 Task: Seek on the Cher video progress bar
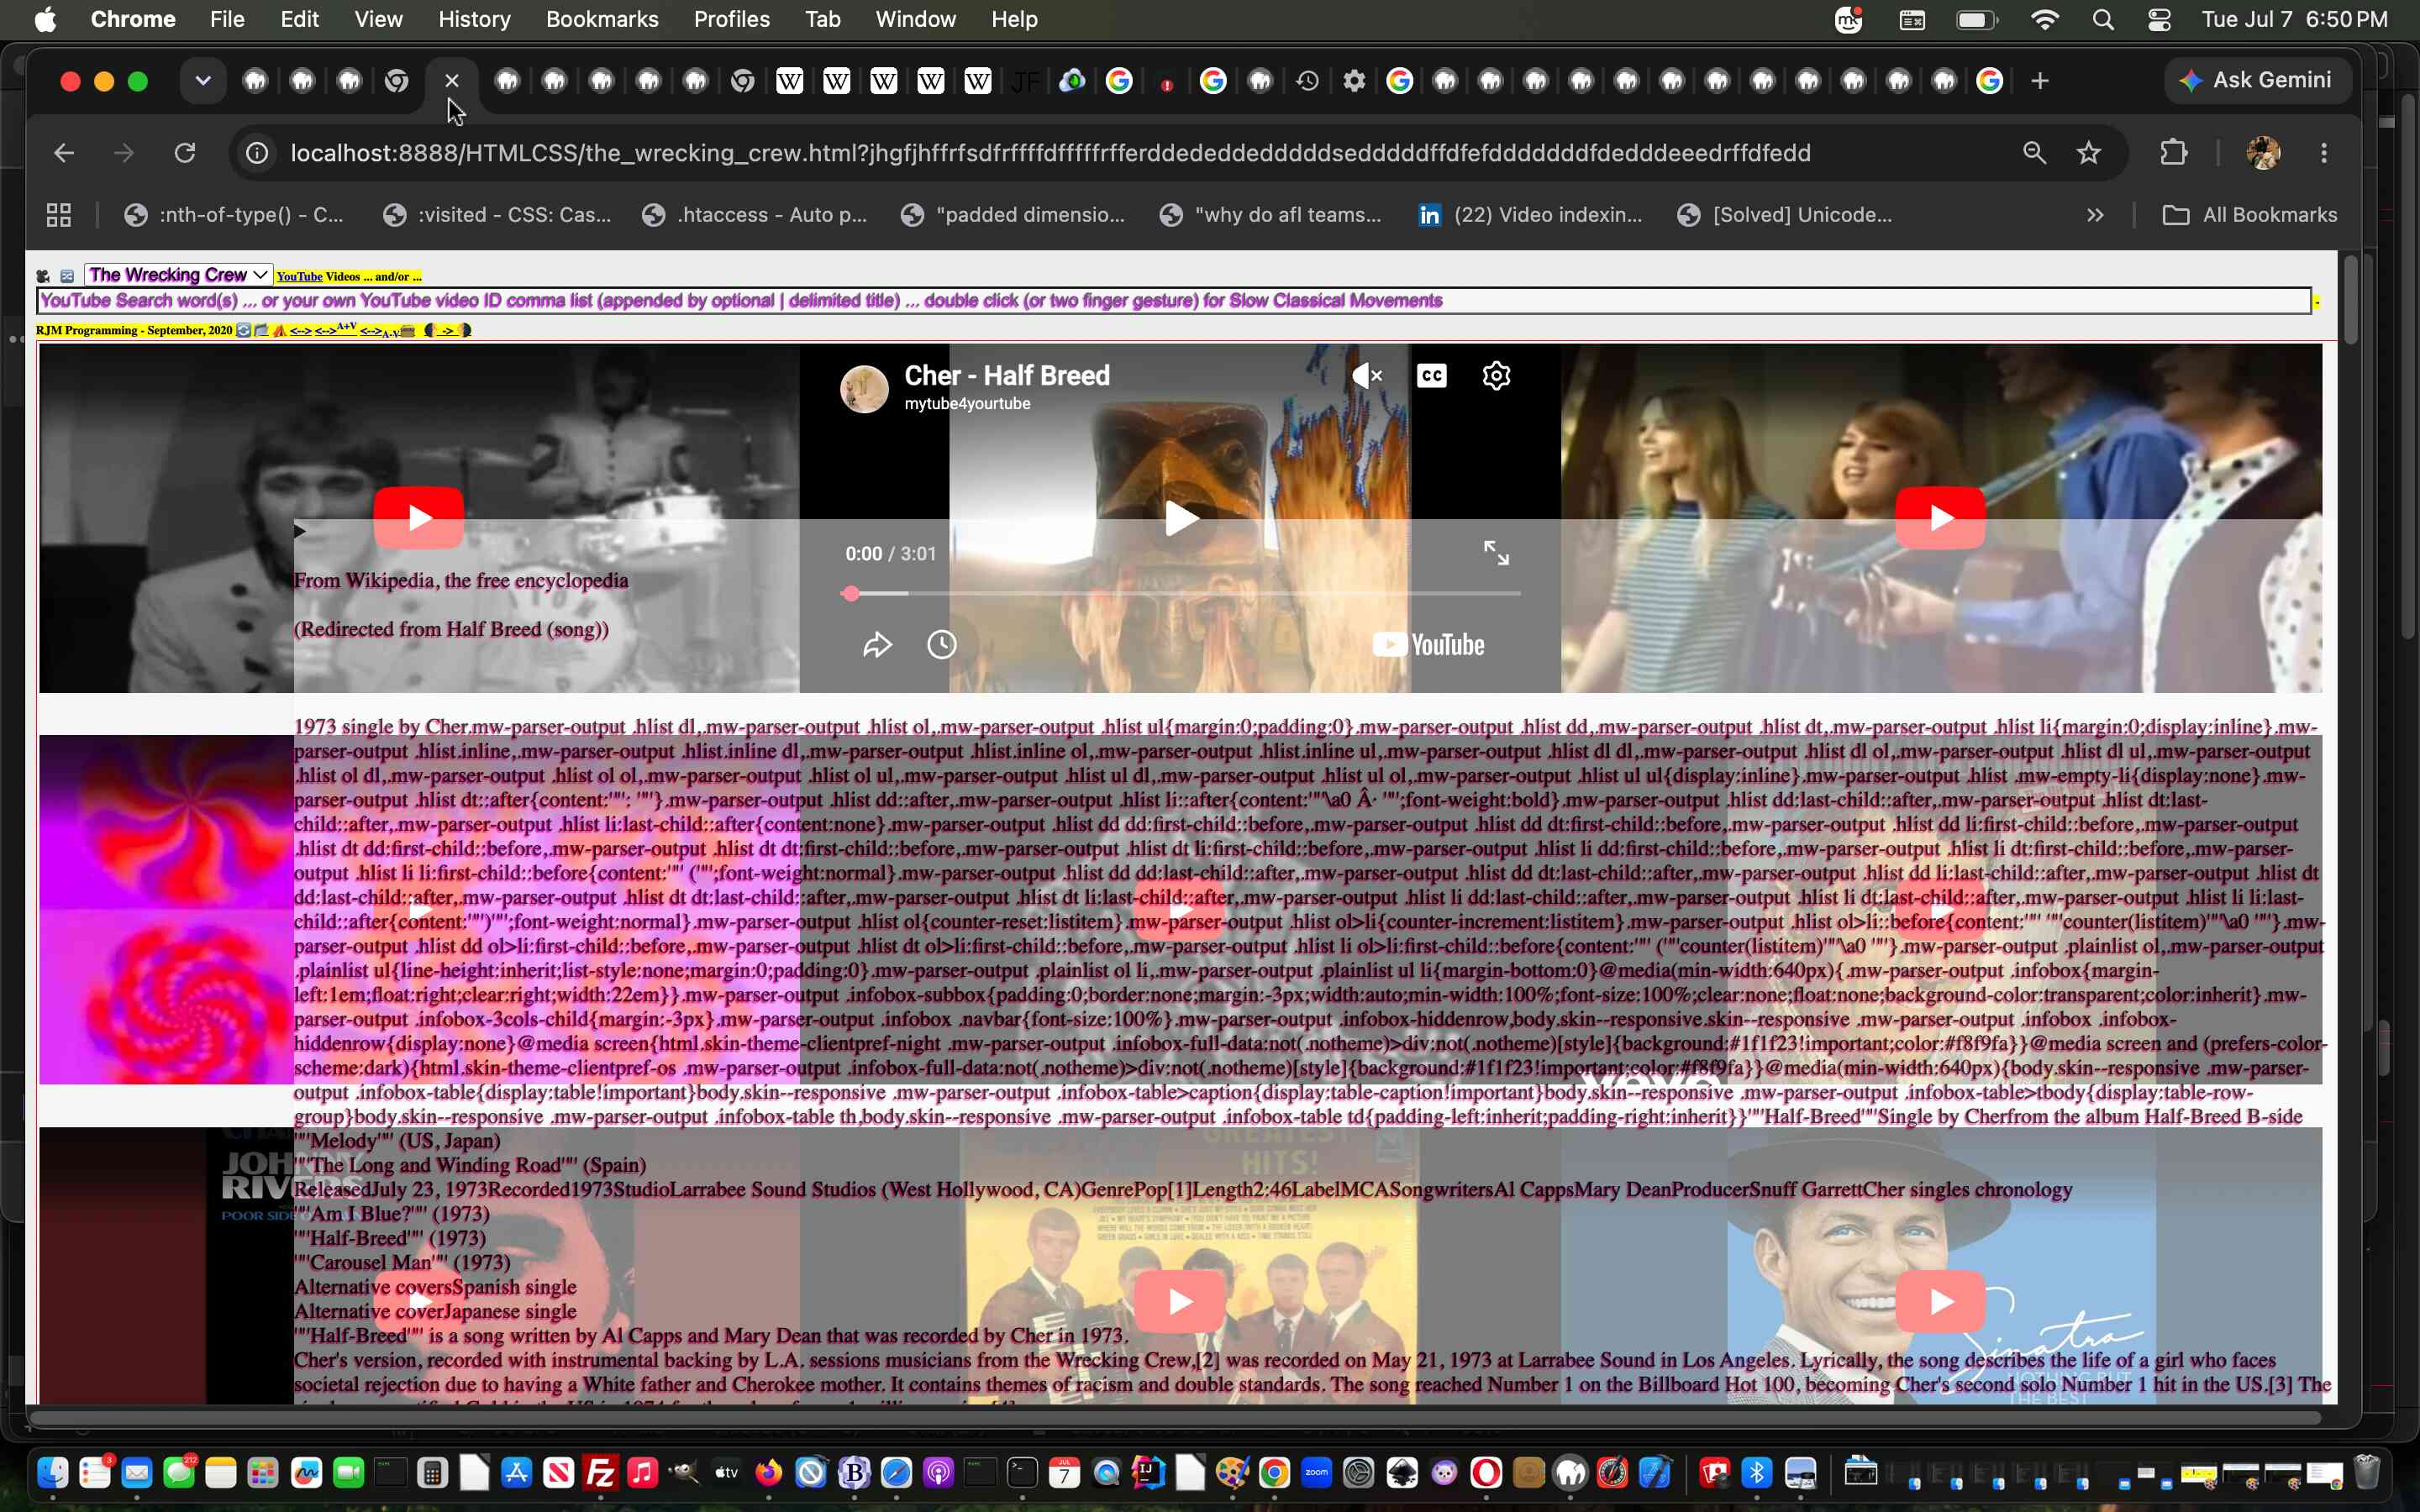point(1181,594)
